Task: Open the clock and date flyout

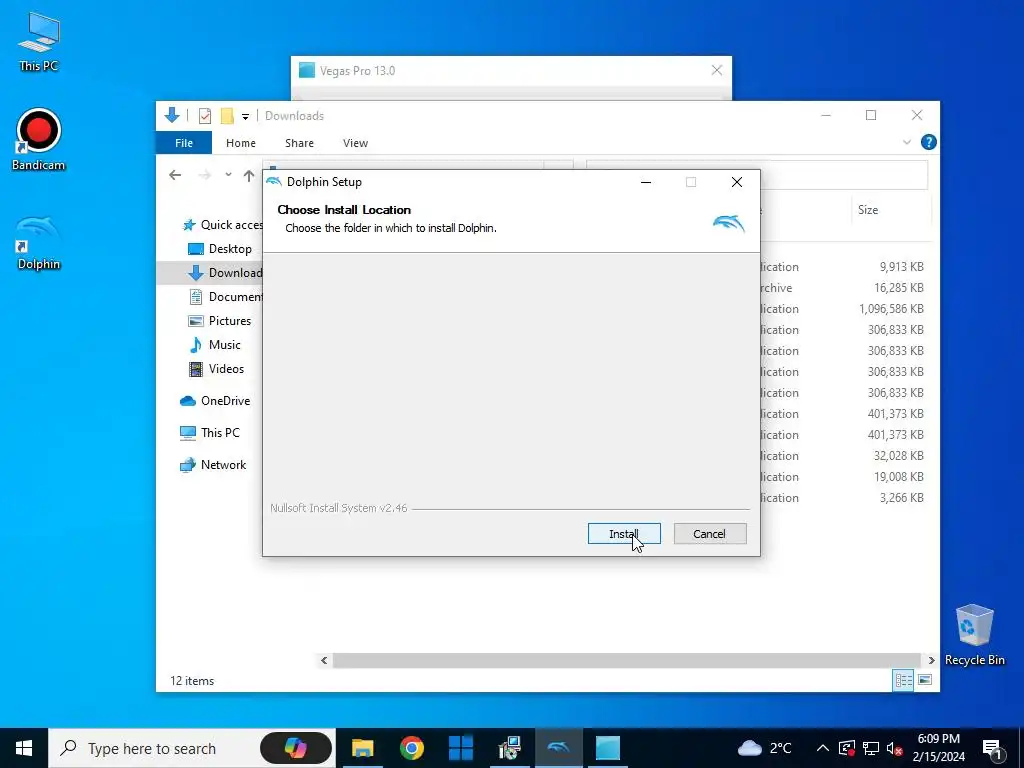Action: point(939,748)
